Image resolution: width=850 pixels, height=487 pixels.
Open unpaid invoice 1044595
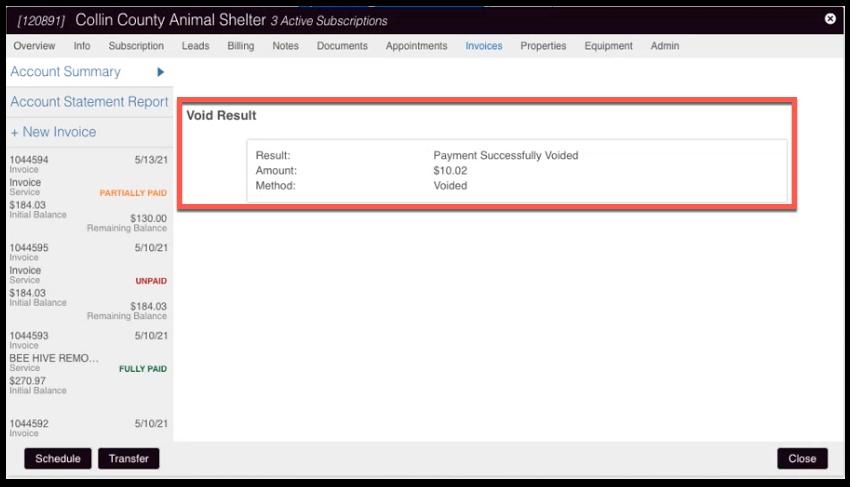pos(88,280)
